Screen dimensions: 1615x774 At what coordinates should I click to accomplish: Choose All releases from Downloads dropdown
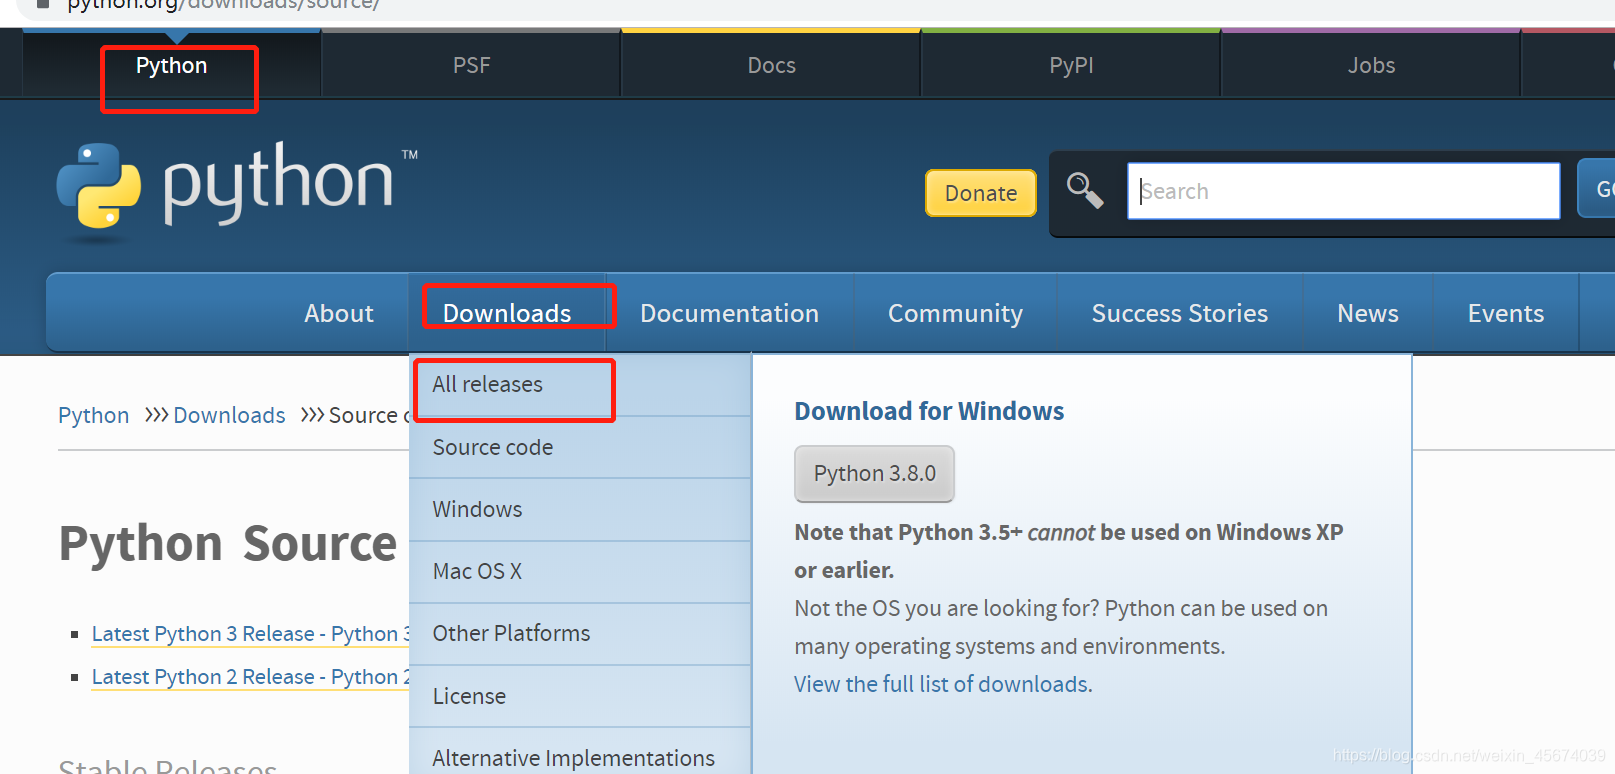pyautogui.click(x=580, y=385)
